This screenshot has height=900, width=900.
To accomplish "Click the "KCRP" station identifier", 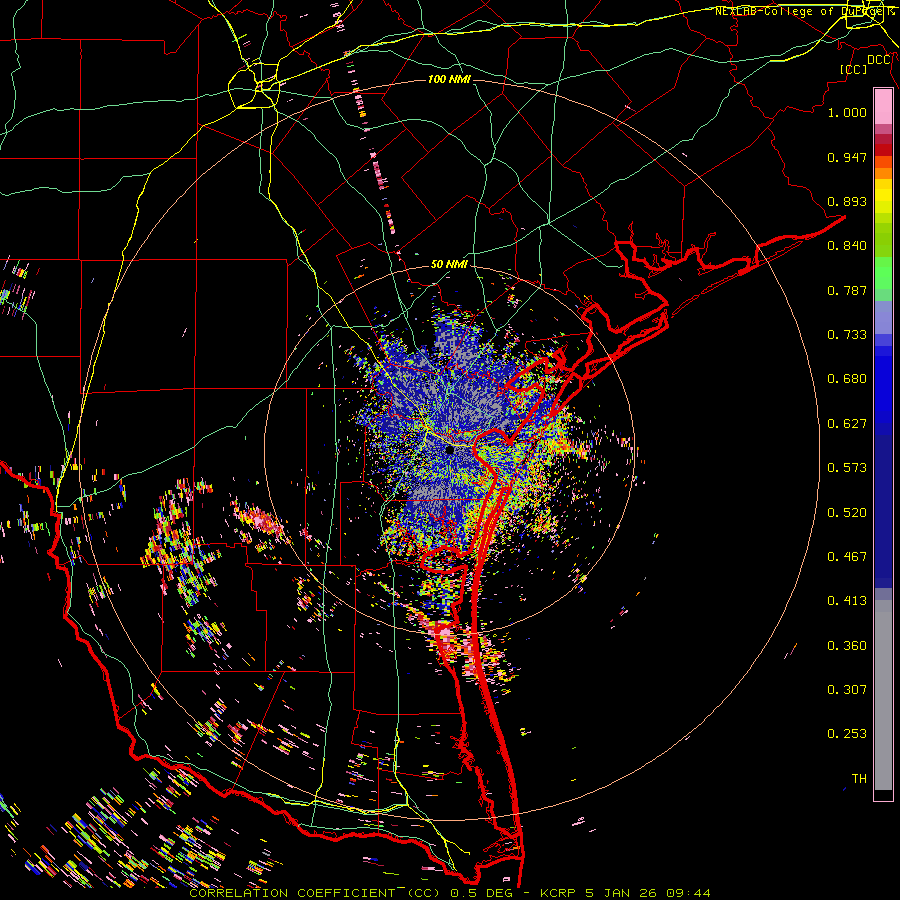I will pos(558,893).
